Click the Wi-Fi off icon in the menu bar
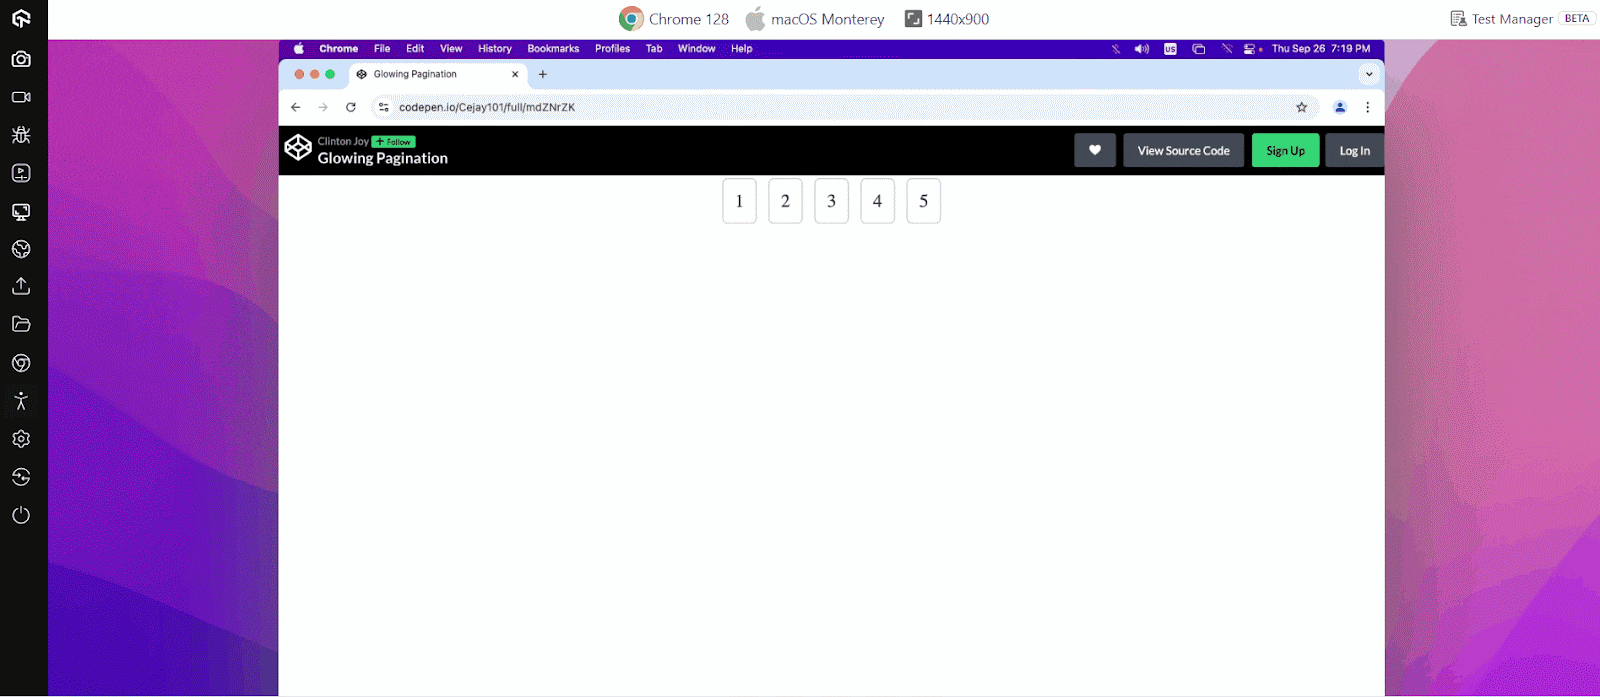This screenshot has width=1600, height=697. [1226, 48]
